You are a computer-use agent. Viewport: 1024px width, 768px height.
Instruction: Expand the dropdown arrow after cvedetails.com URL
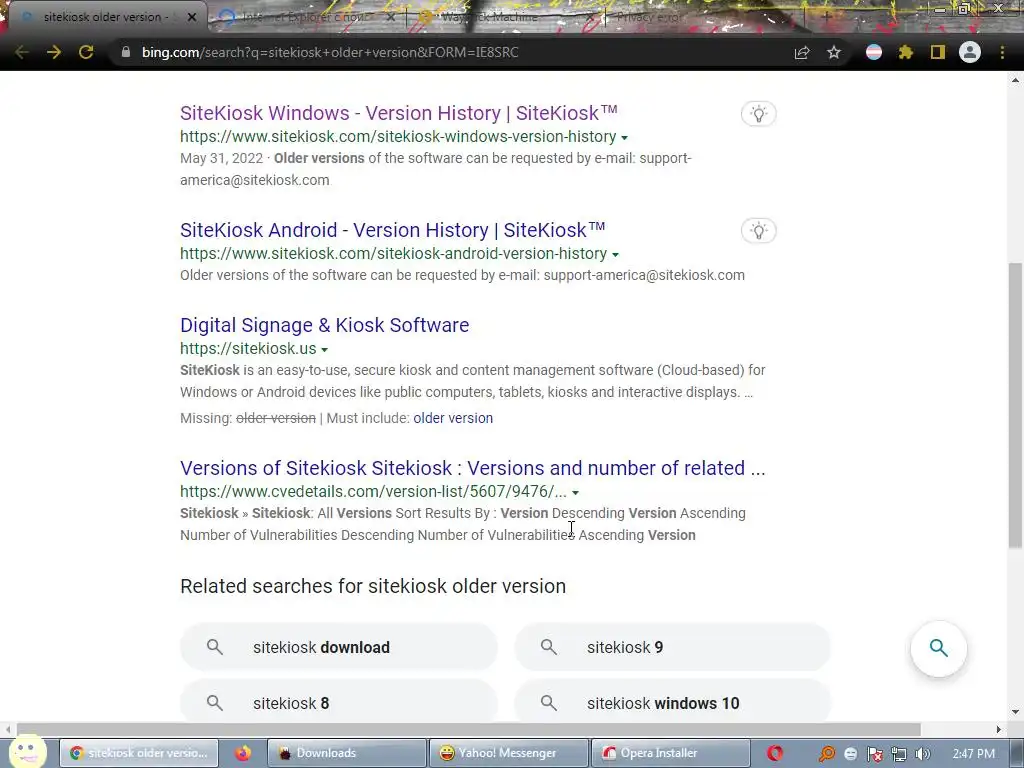click(575, 492)
